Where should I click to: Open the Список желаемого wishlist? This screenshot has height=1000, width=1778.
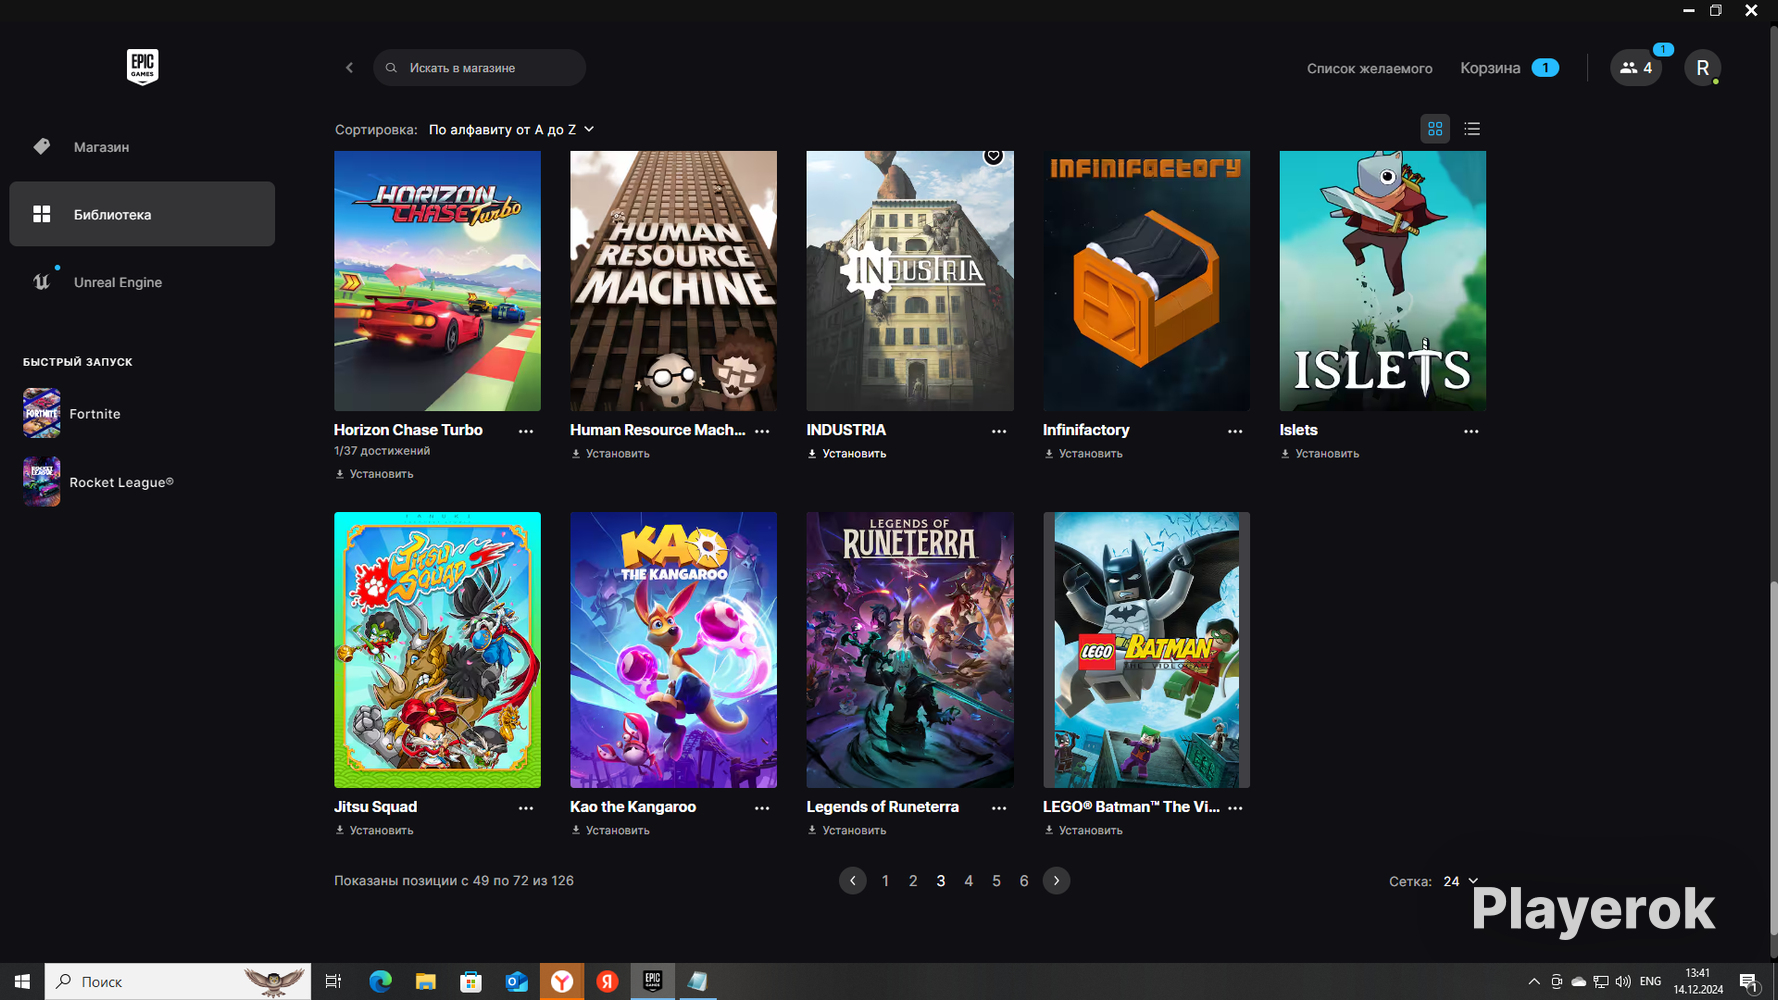pyautogui.click(x=1369, y=68)
